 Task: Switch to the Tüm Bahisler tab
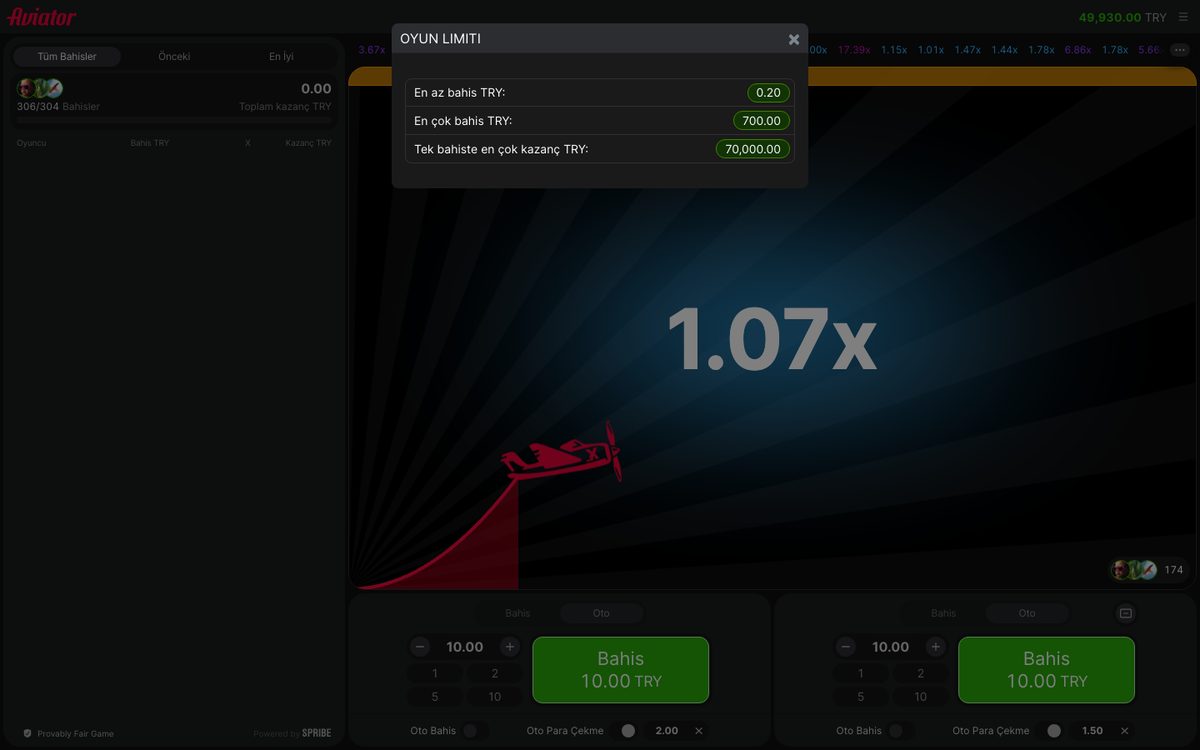pos(67,57)
